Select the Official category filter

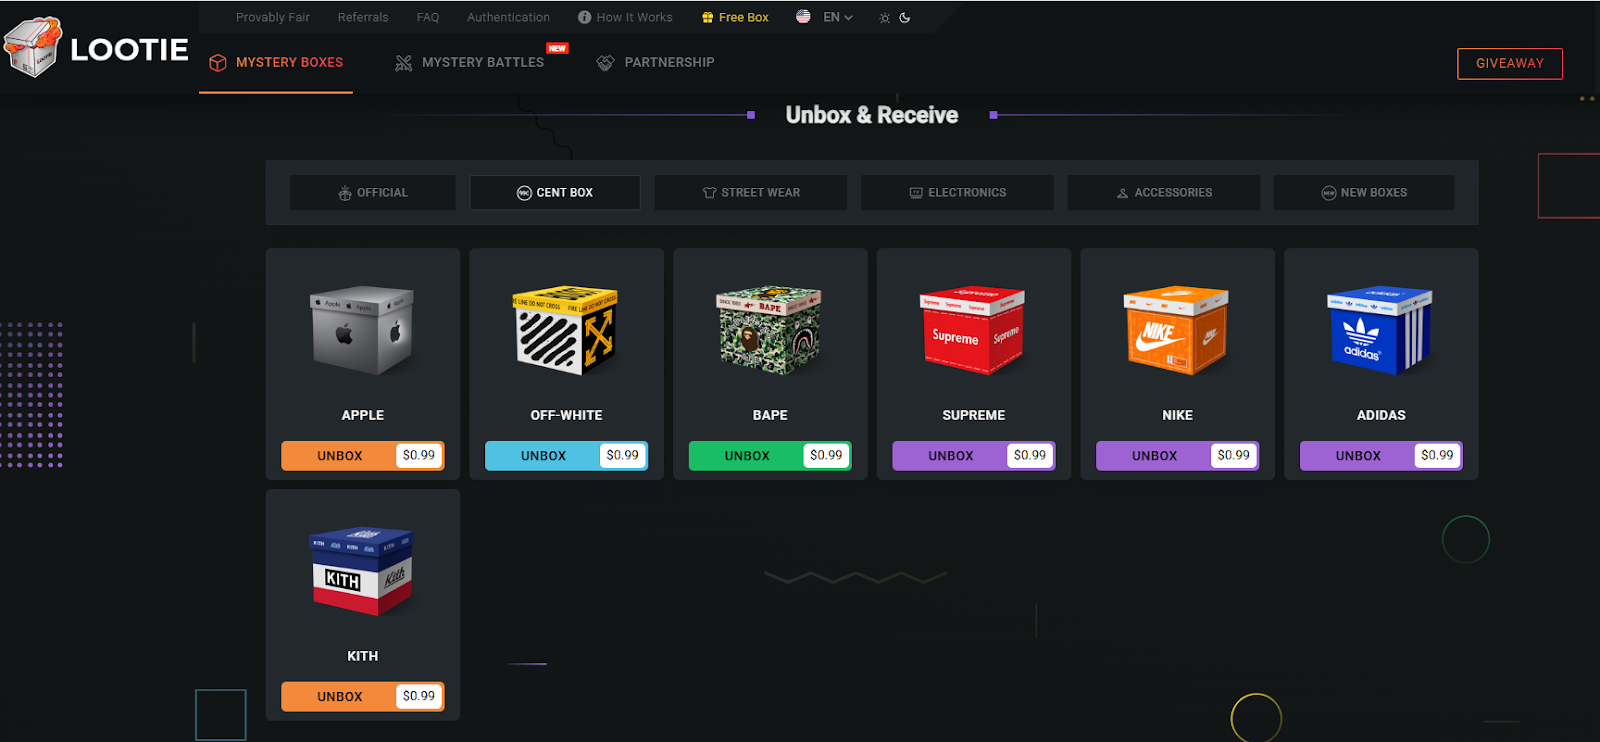point(373,193)
